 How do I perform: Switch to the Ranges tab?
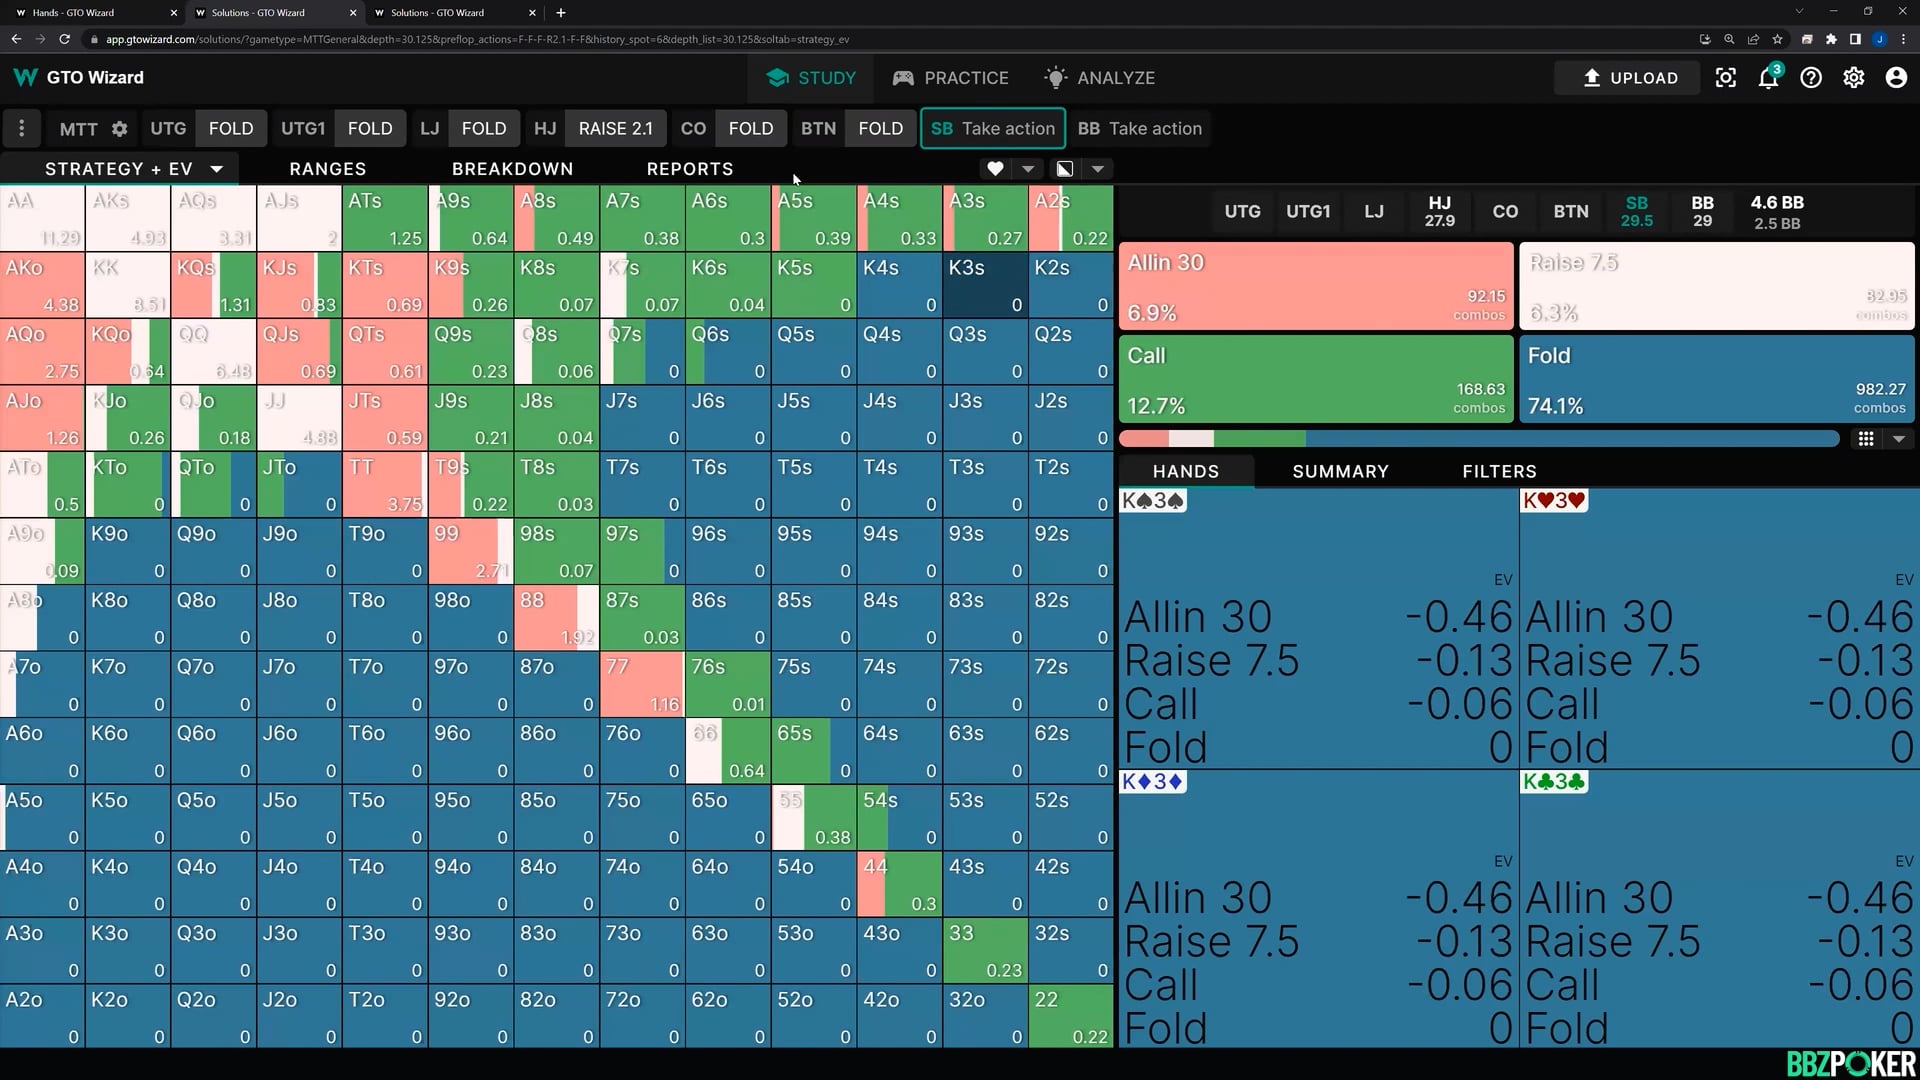(x=327, y=169)
